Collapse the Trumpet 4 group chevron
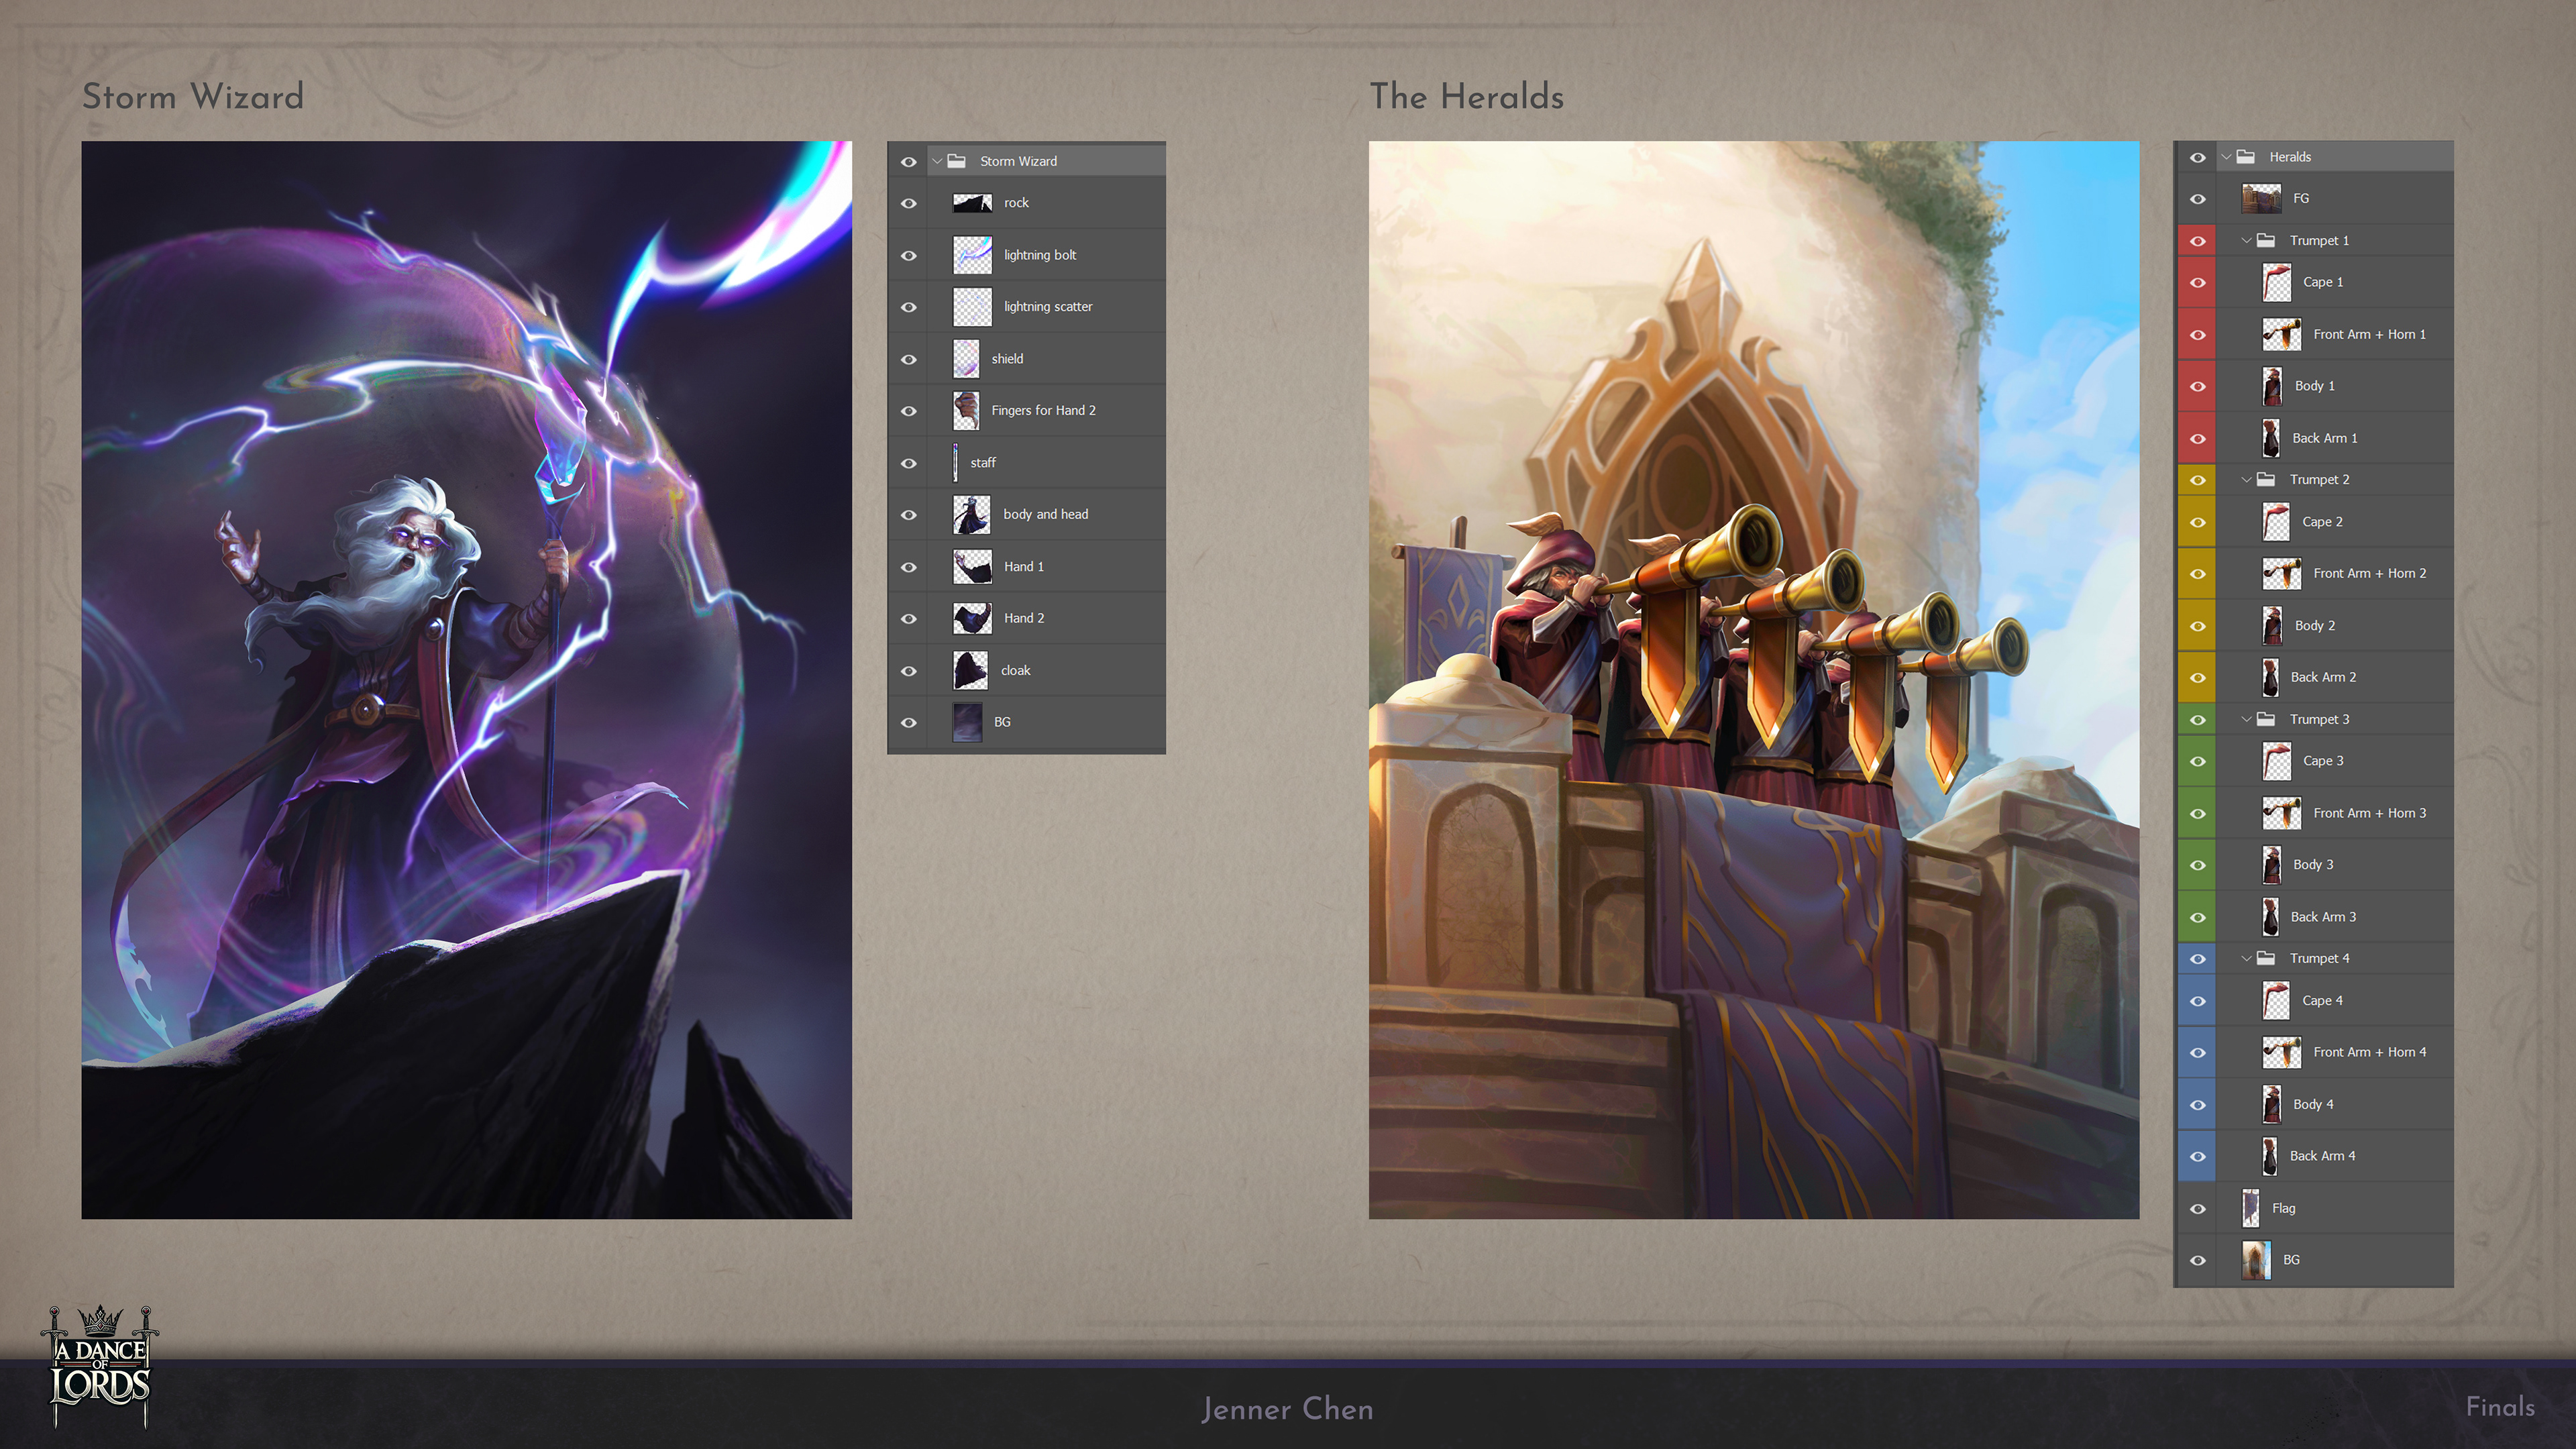The height and width of the screenshot is (1449, 2576). pos(2246,958)
